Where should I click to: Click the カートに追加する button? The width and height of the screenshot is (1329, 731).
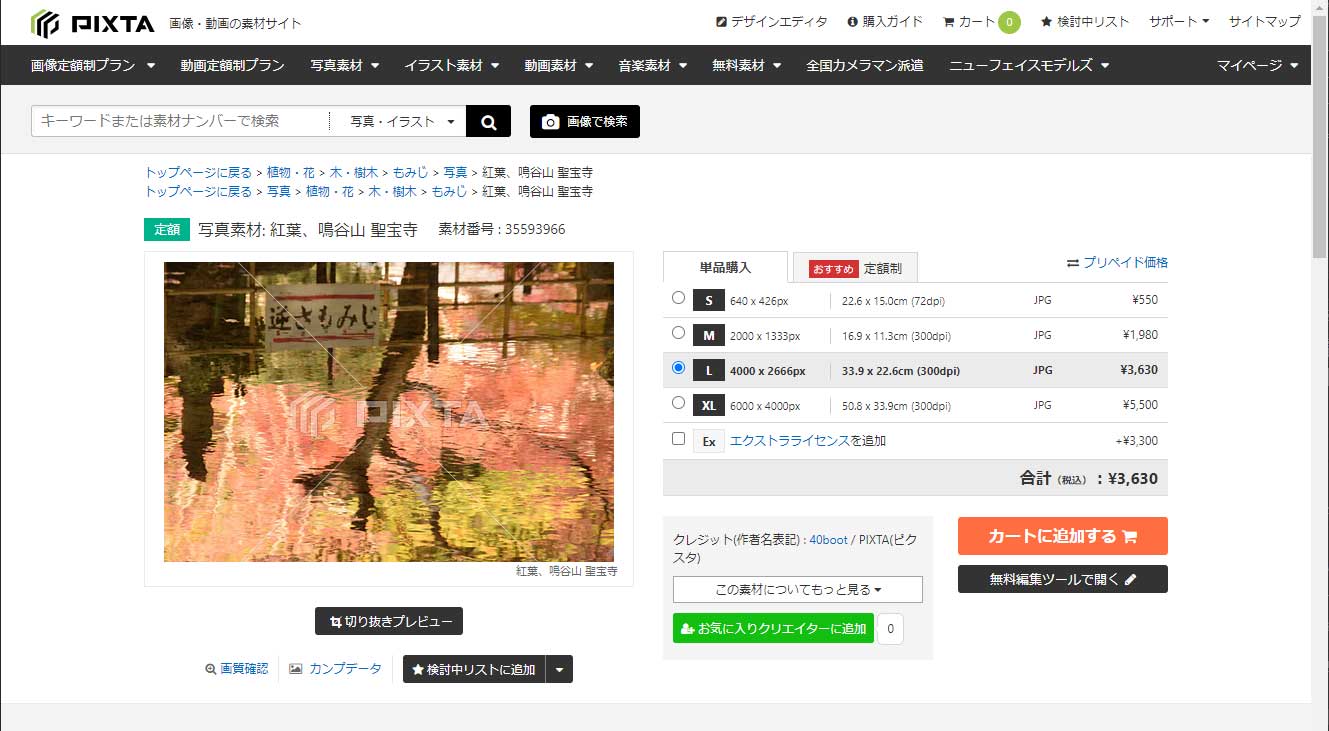1062,536
